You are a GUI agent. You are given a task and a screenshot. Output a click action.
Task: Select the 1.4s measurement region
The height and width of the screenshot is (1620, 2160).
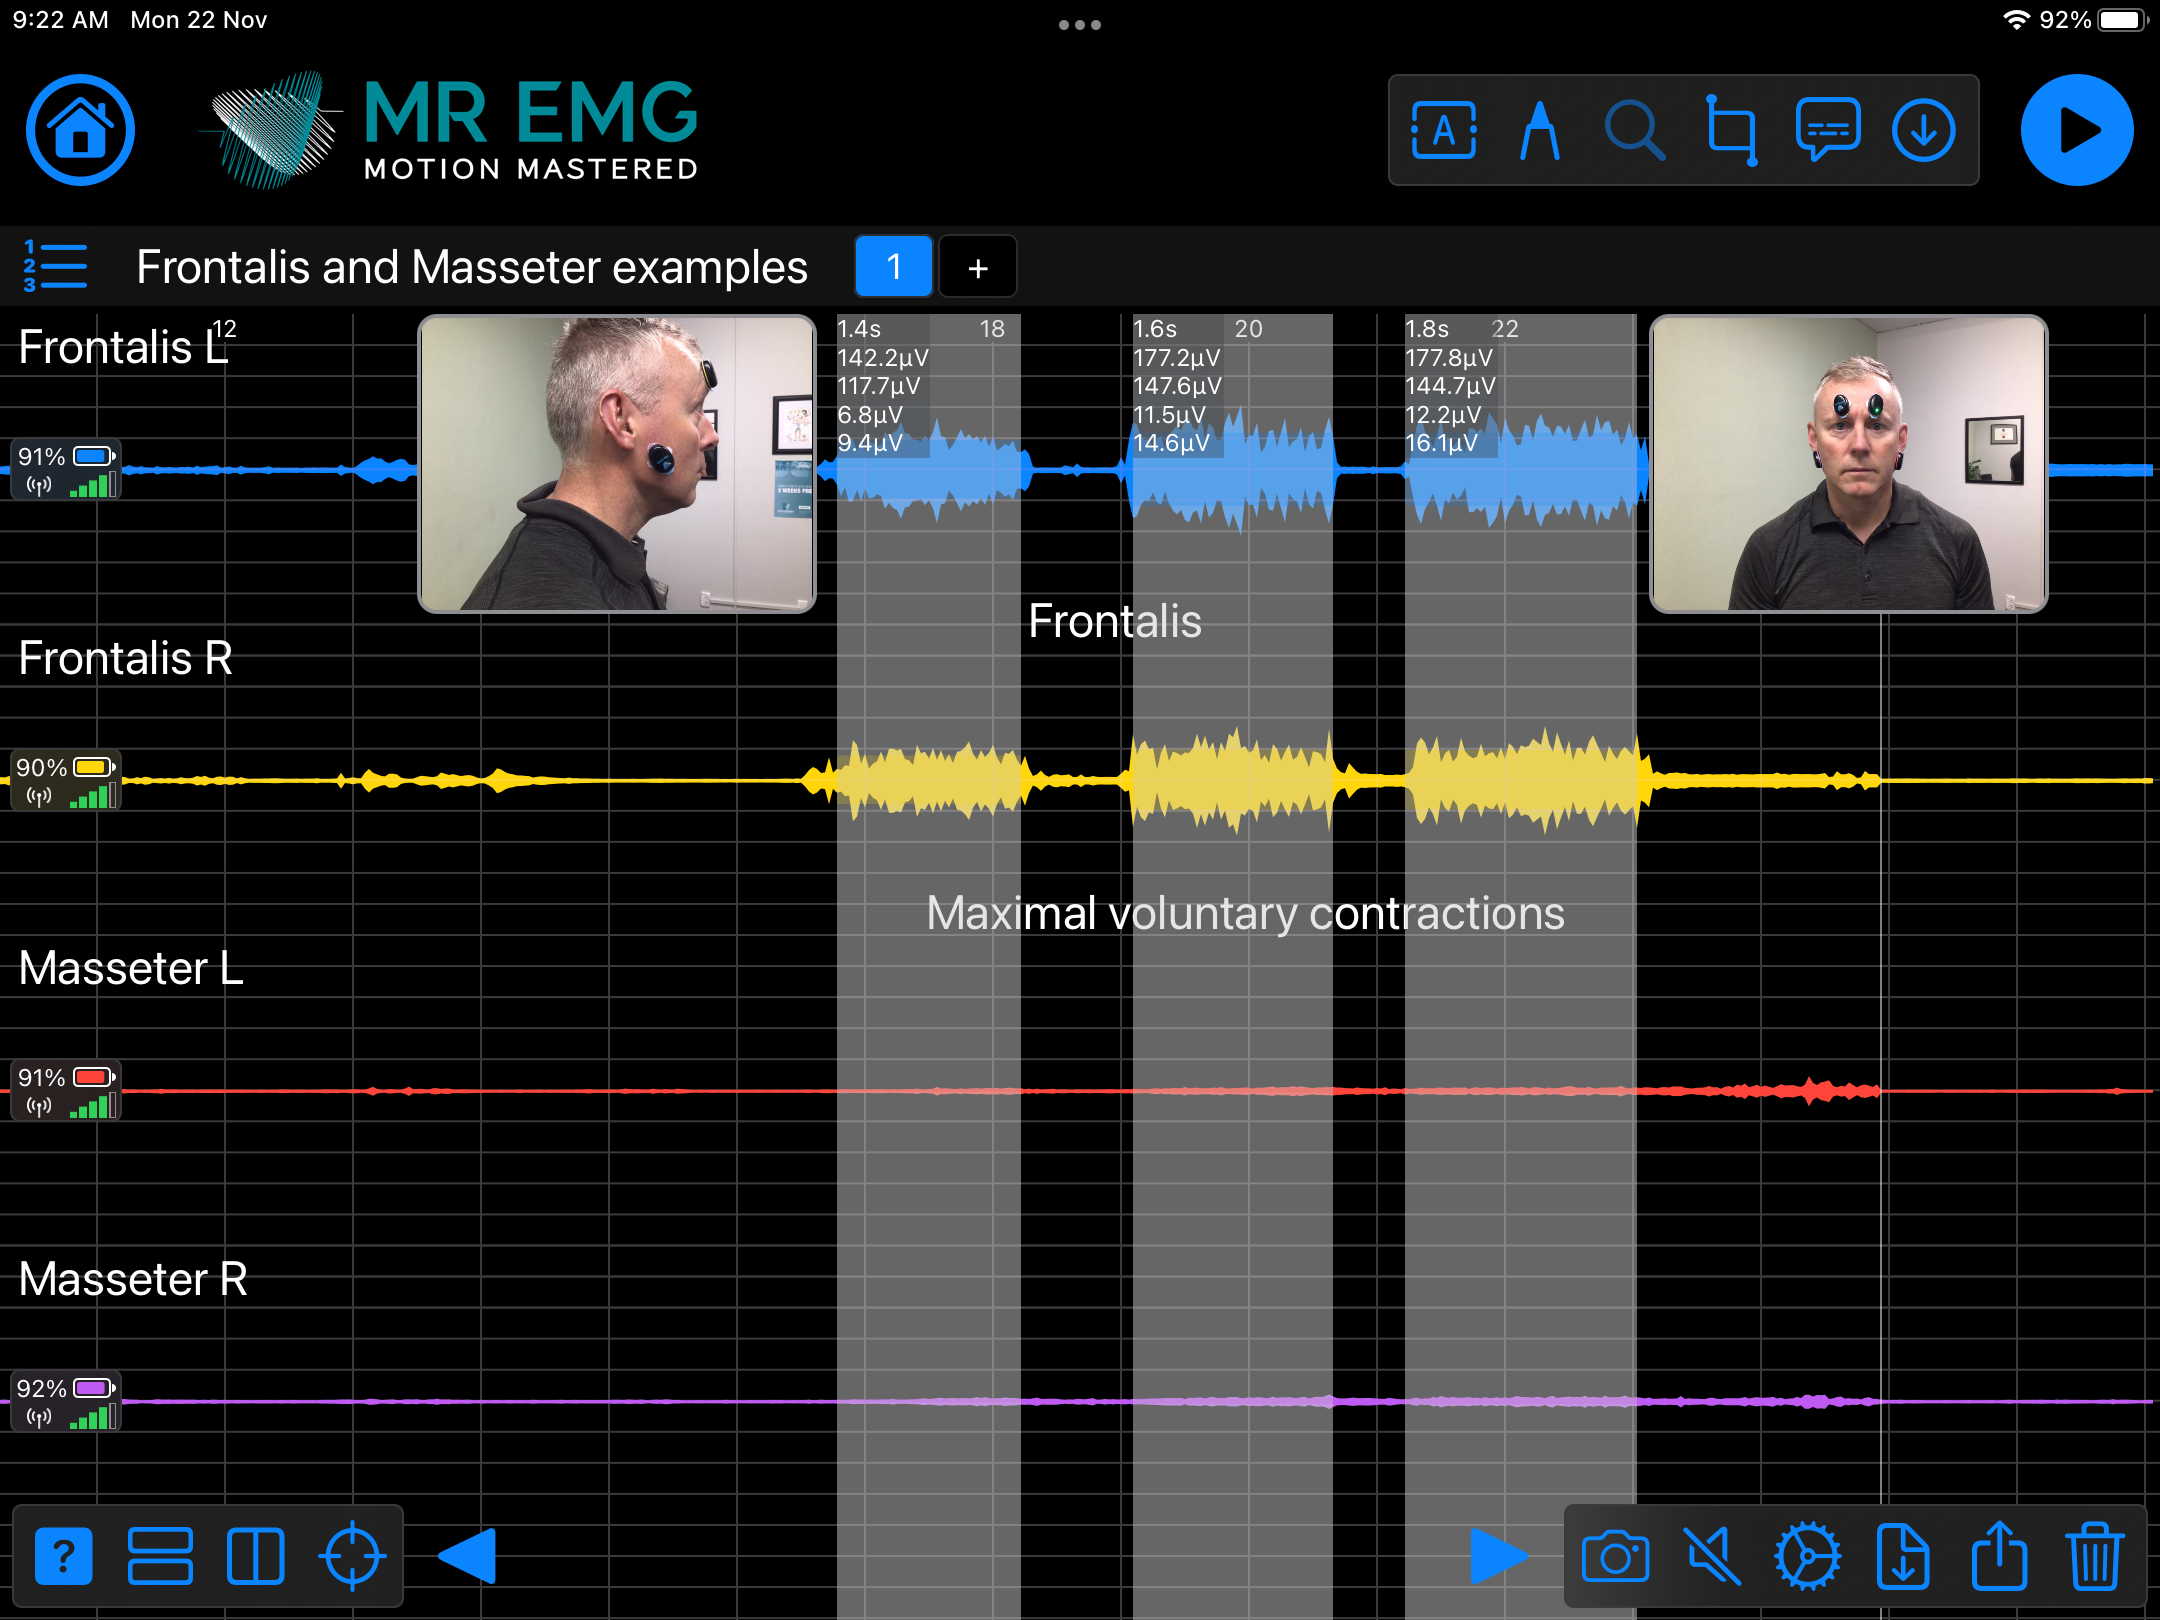point(928,967)
